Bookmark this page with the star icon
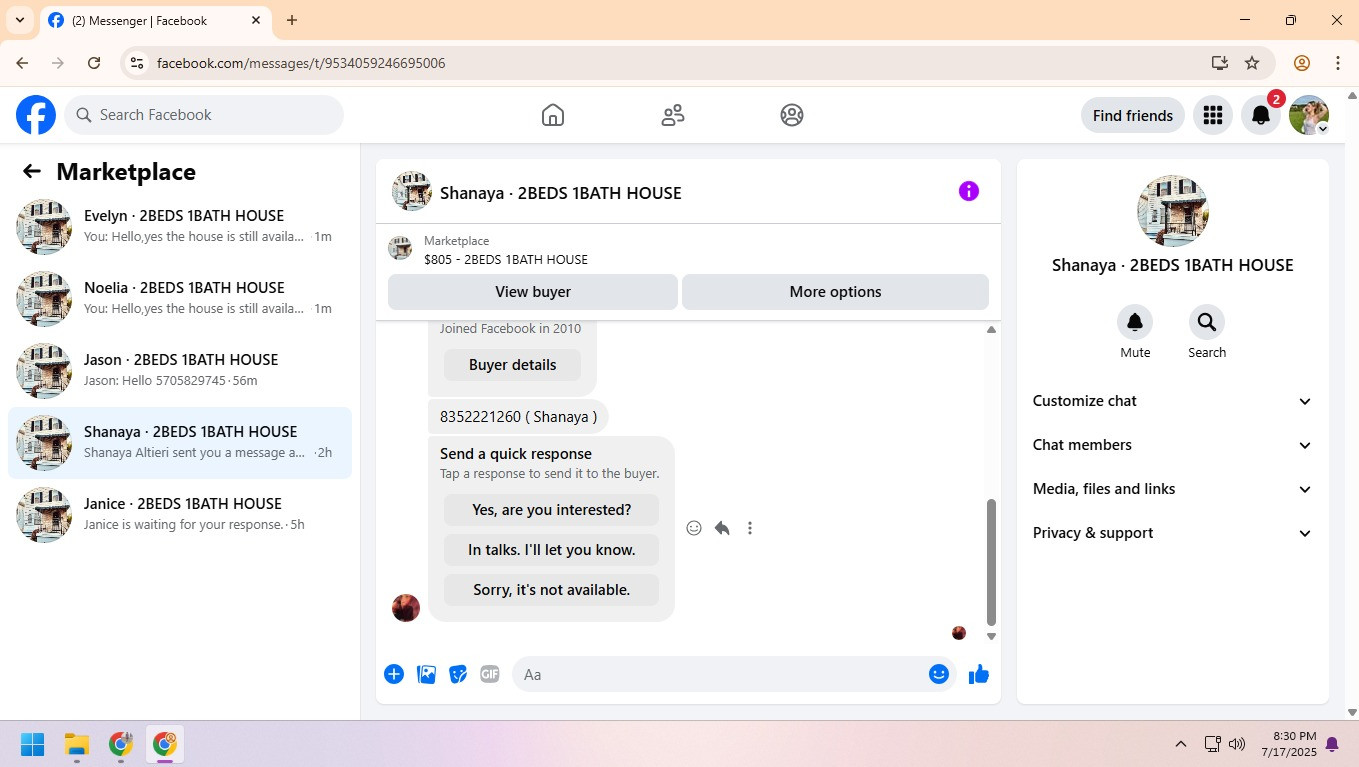Image resolution: width=1359 pixels, height=767 pixels. click(1252, 63)
